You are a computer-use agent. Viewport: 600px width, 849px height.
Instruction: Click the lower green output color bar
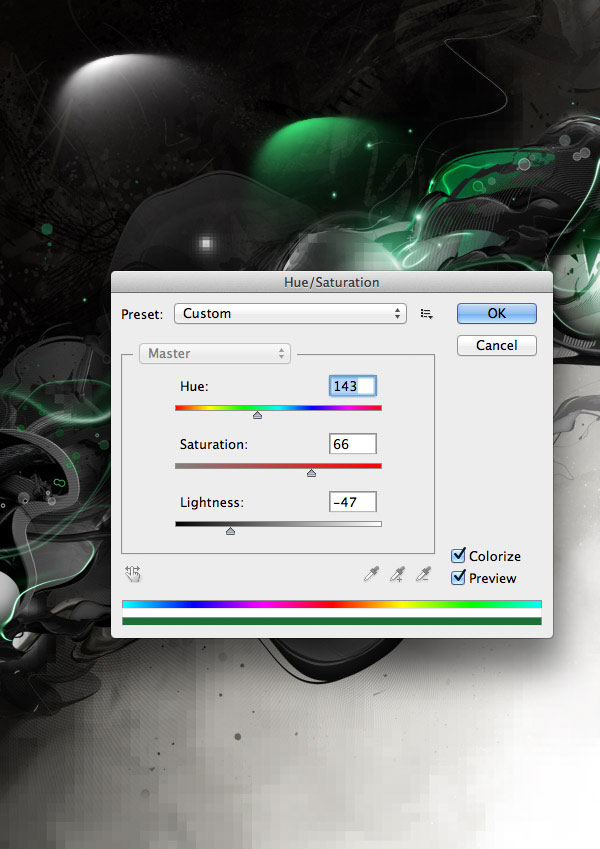tap(331, 621)
